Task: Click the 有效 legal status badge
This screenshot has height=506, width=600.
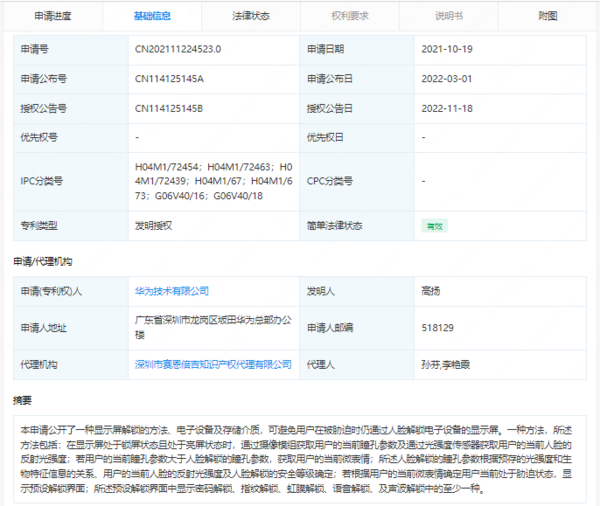Action: 435,226
